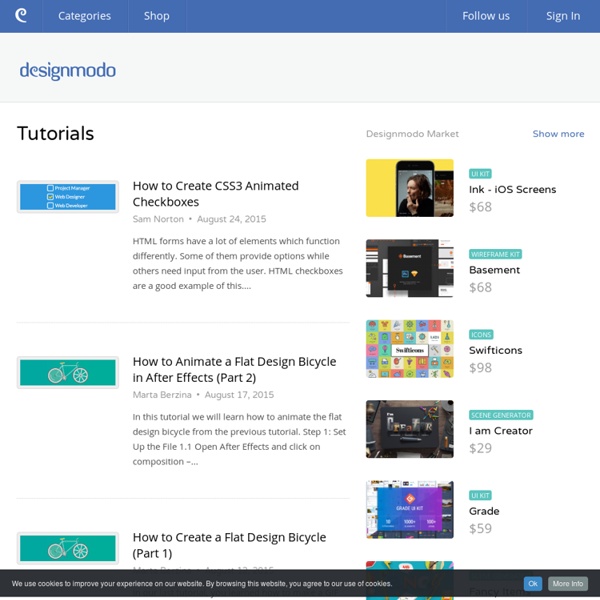Click Show more in Designmodo Market

click(558, 134)
